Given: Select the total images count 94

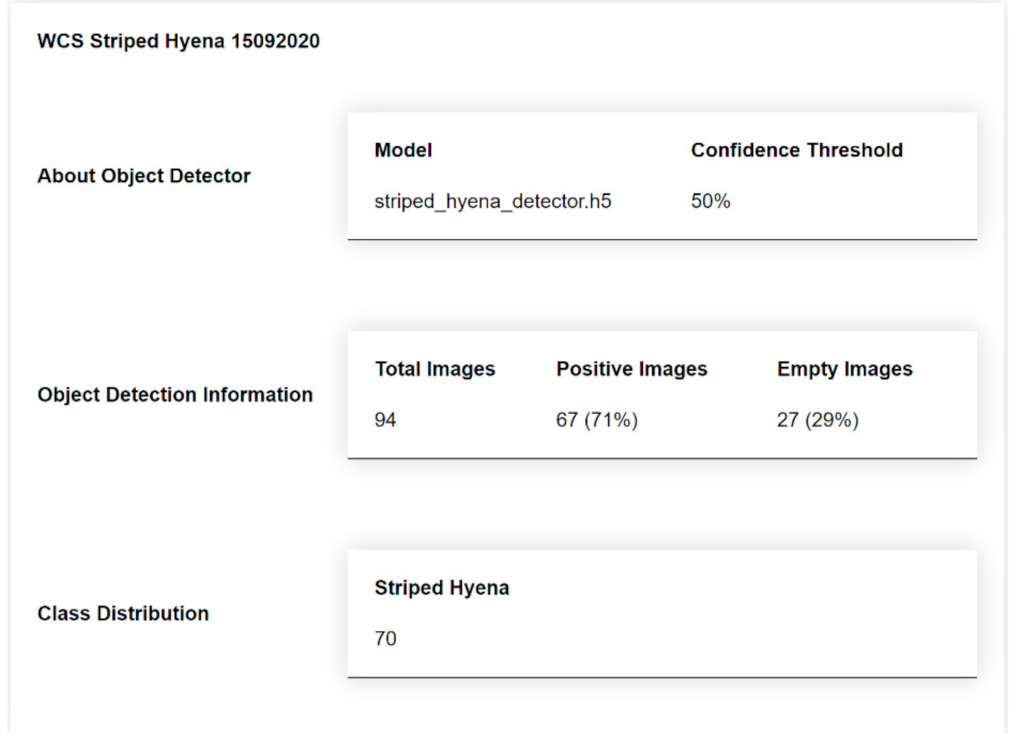Looking at the screenshot, I should pyautogui.click(x=385, y=420).
